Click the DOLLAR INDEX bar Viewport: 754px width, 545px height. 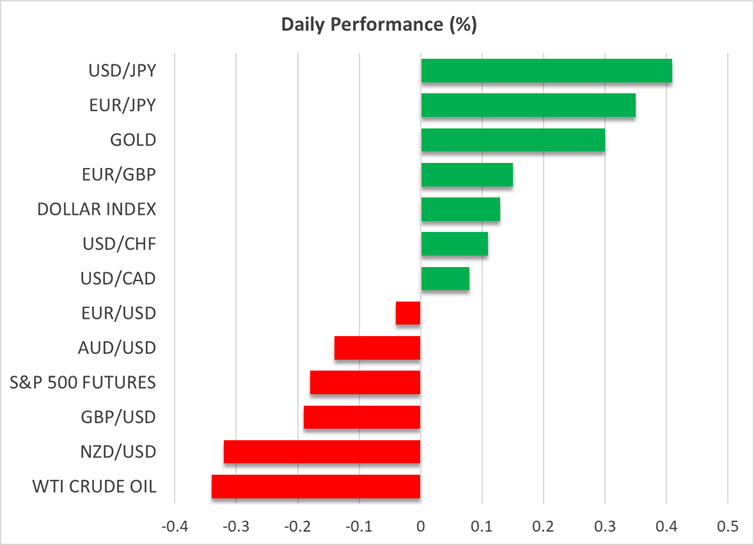pos(460,210)
